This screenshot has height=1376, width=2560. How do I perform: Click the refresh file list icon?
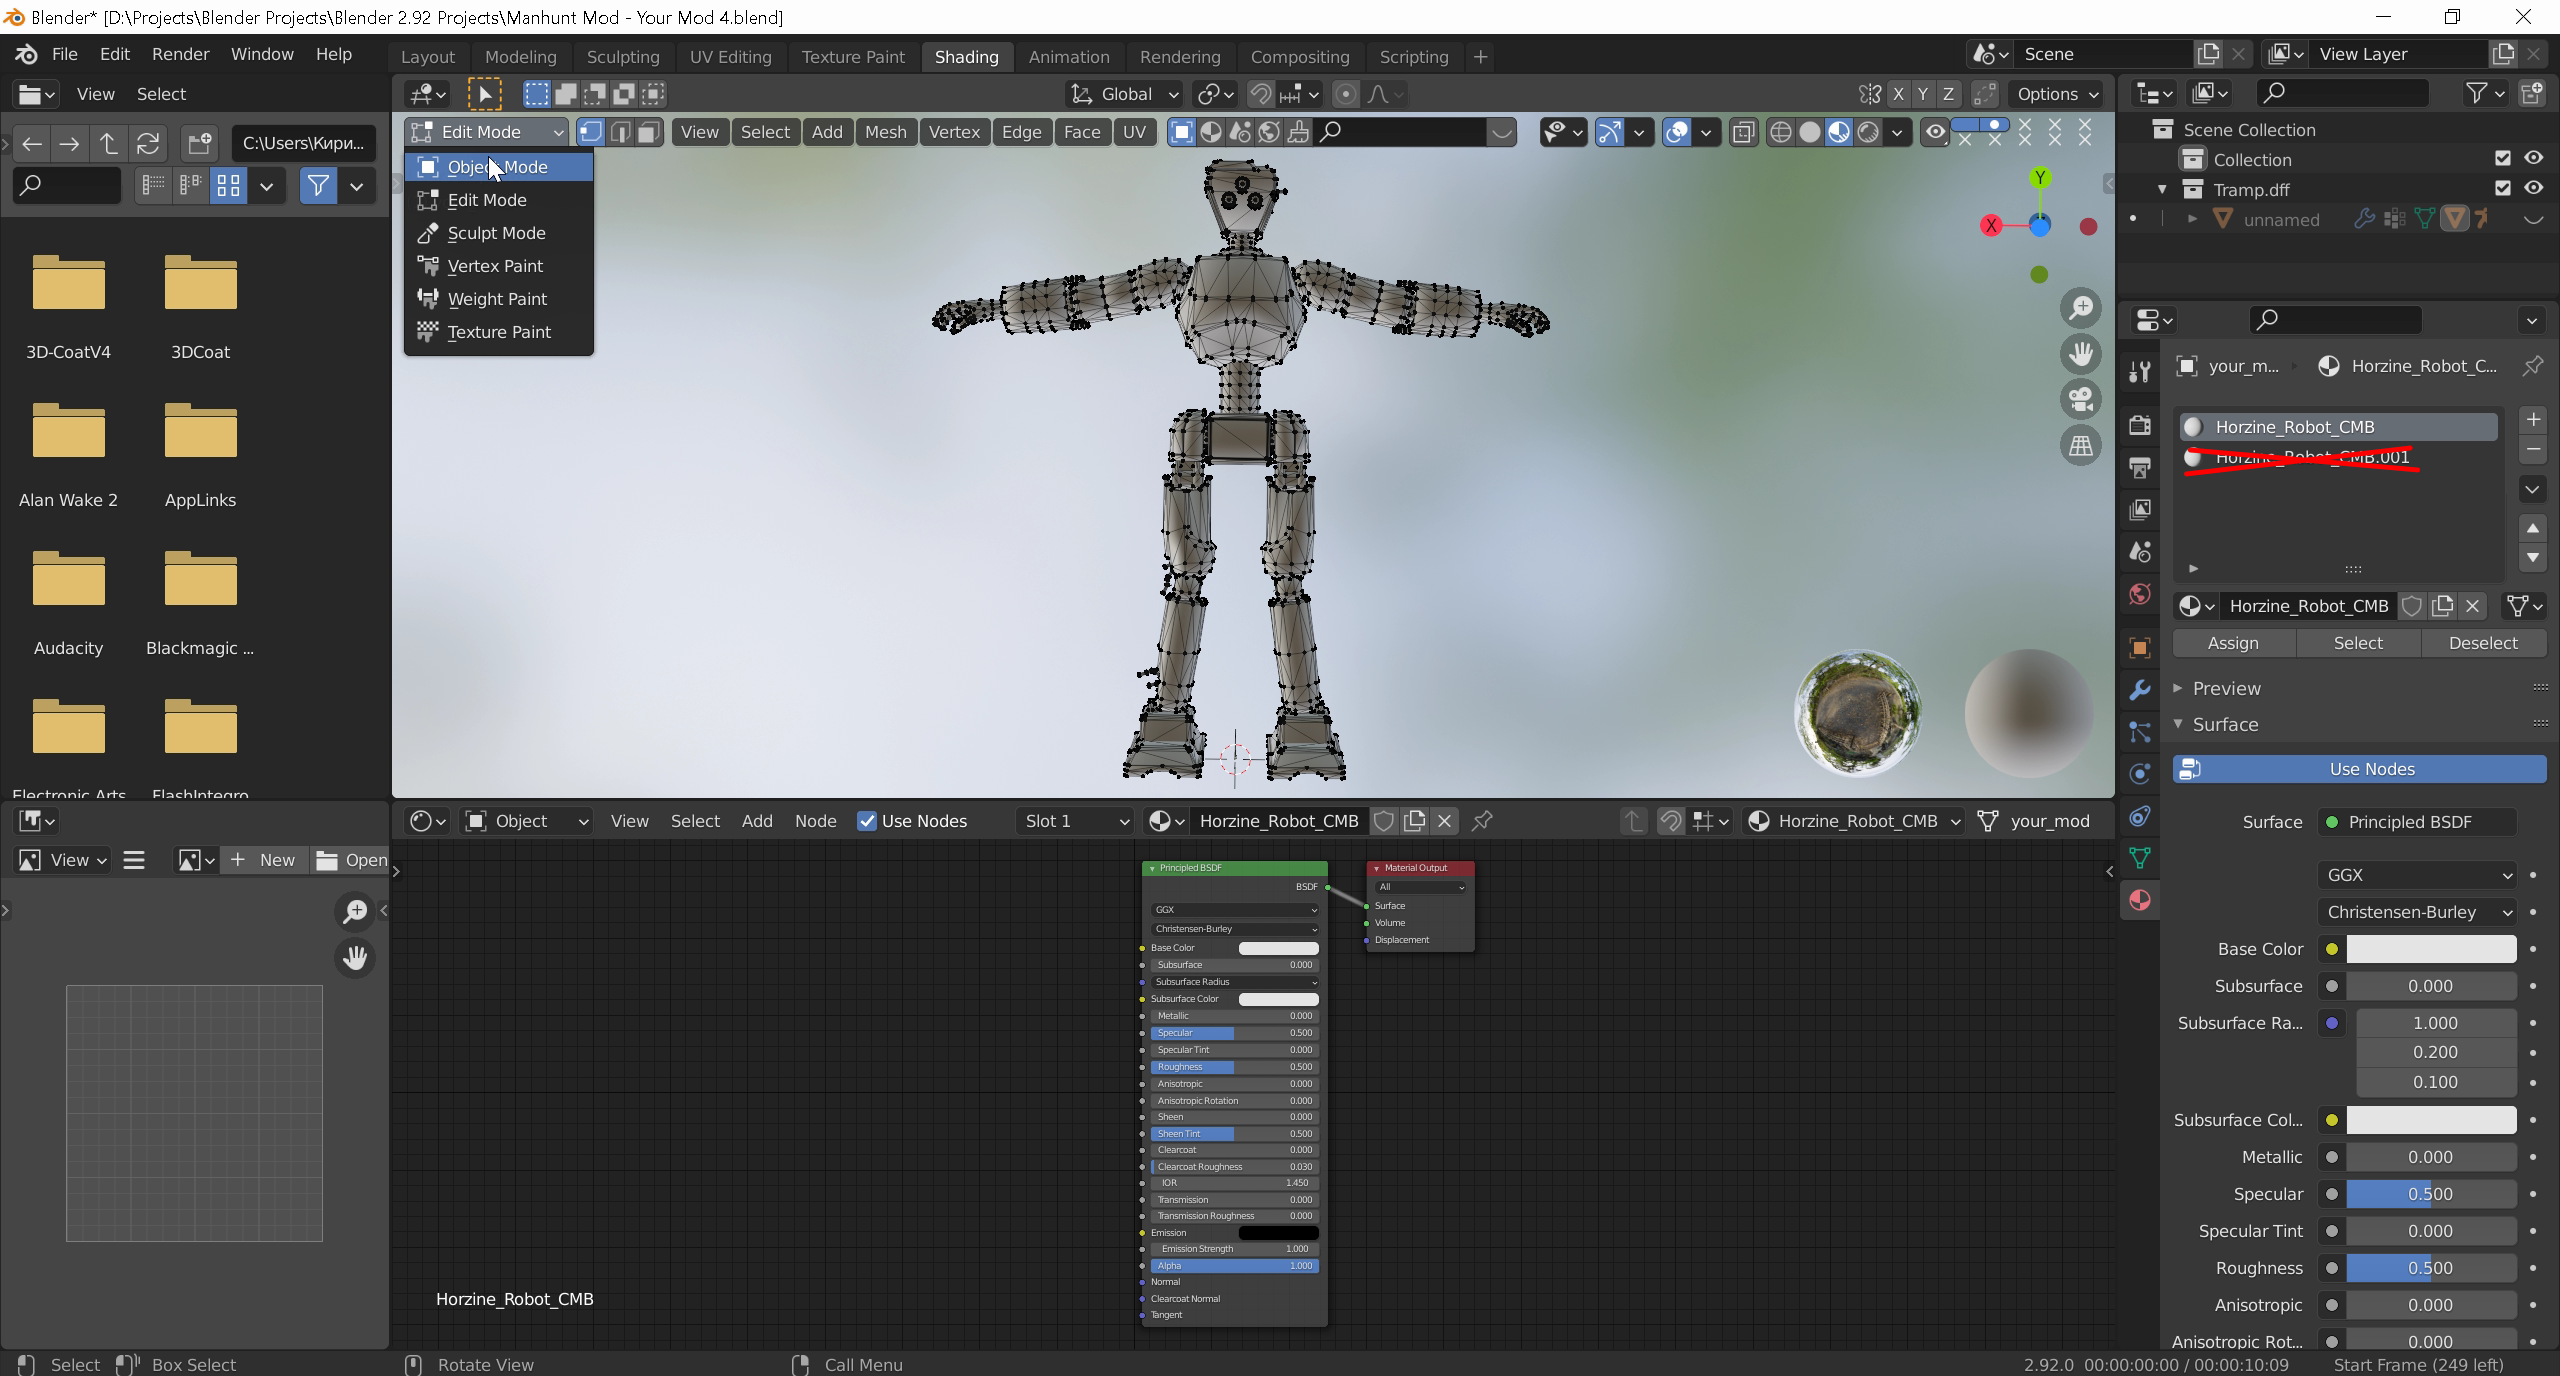click(148, 143)
